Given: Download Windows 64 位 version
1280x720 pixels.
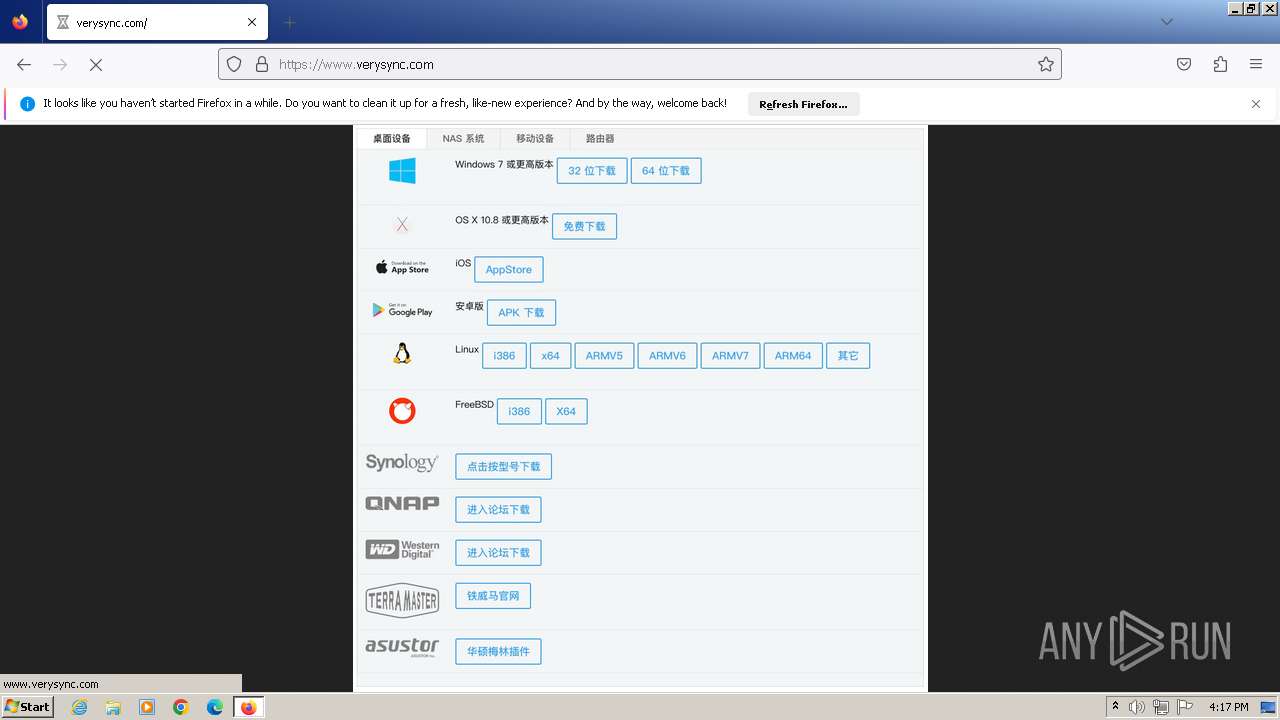Looking at the screenshot, I should click(666, 171).
